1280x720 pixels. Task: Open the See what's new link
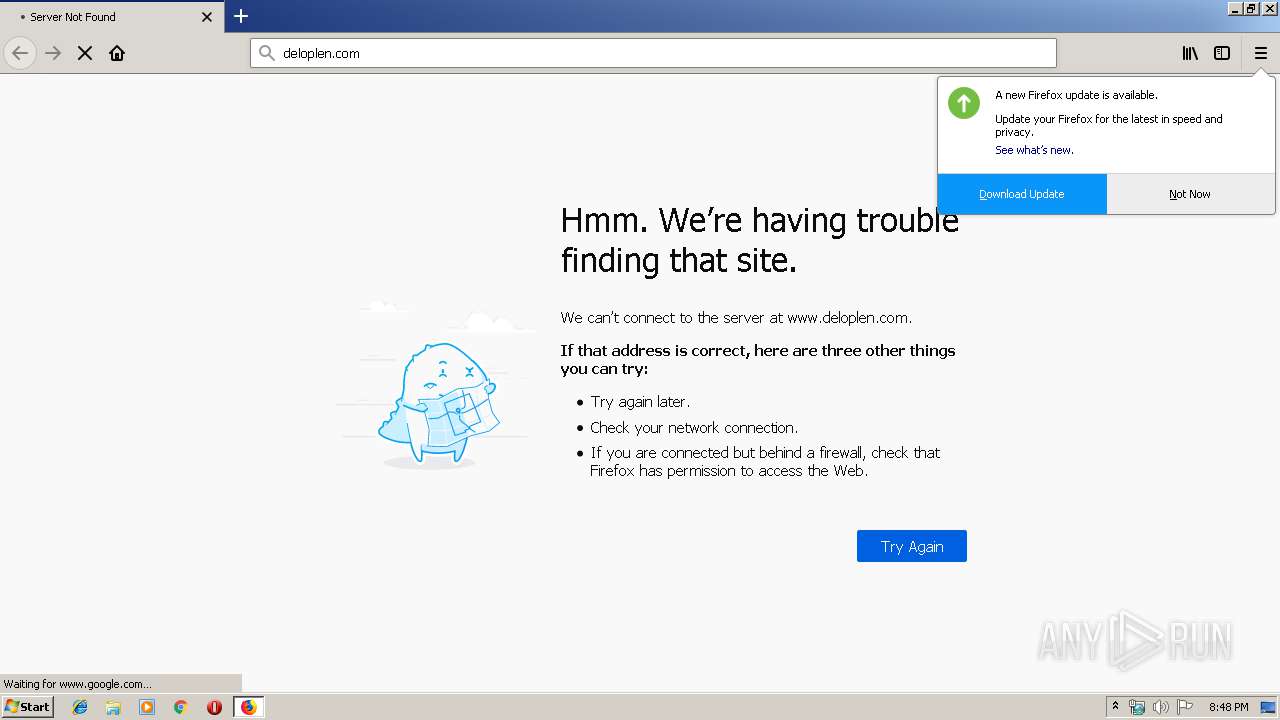1034,150
